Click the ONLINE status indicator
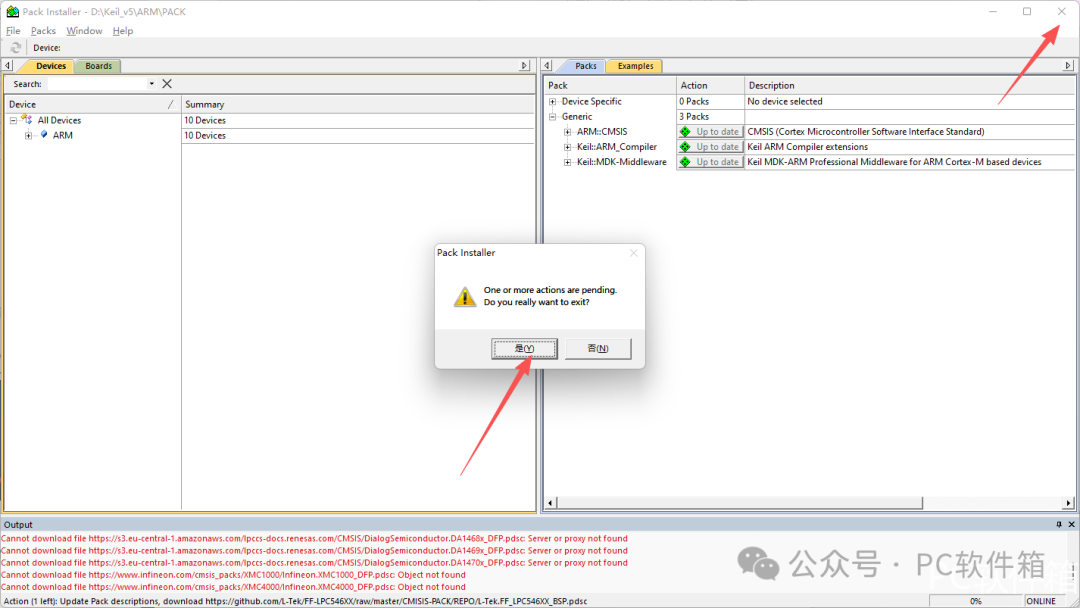1080x608 pixels. [1041, 601]
